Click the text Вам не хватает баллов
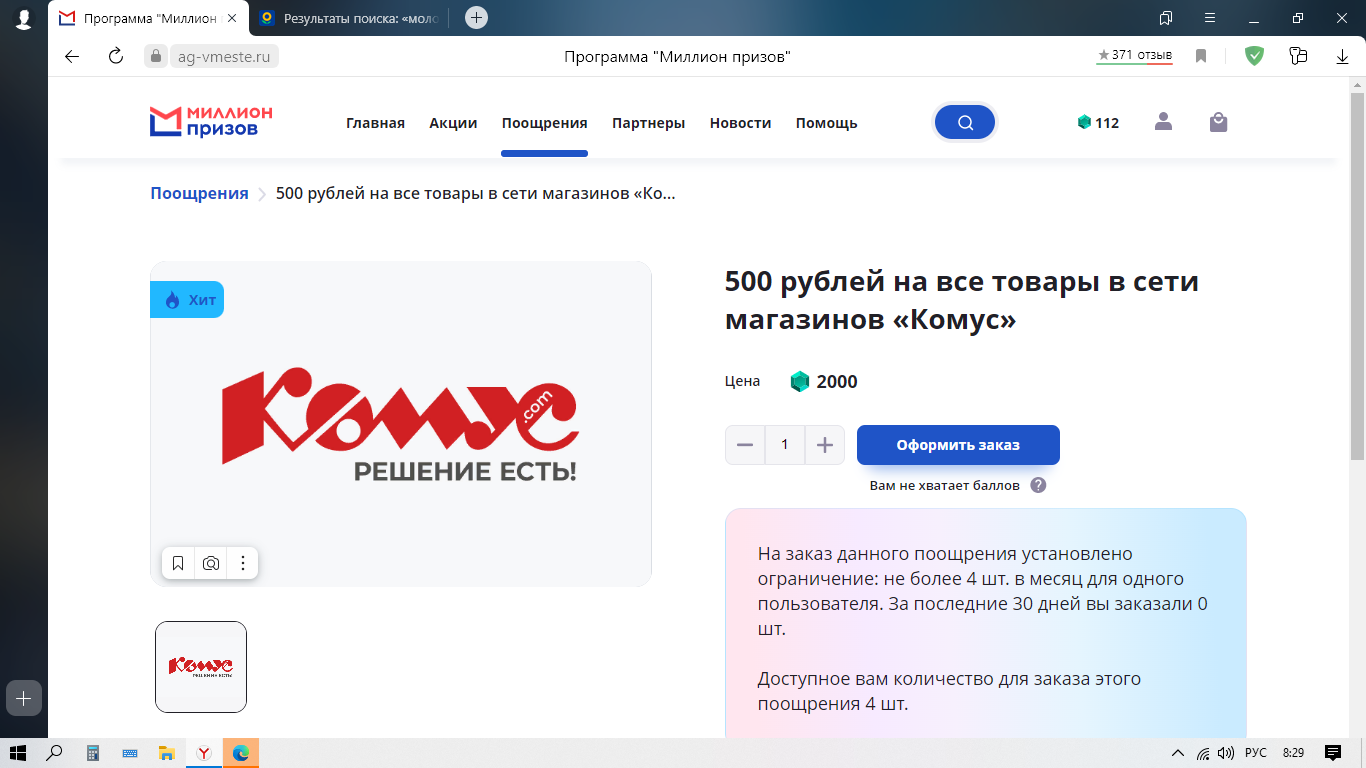The image size is (1366, 768). [945, 485]
